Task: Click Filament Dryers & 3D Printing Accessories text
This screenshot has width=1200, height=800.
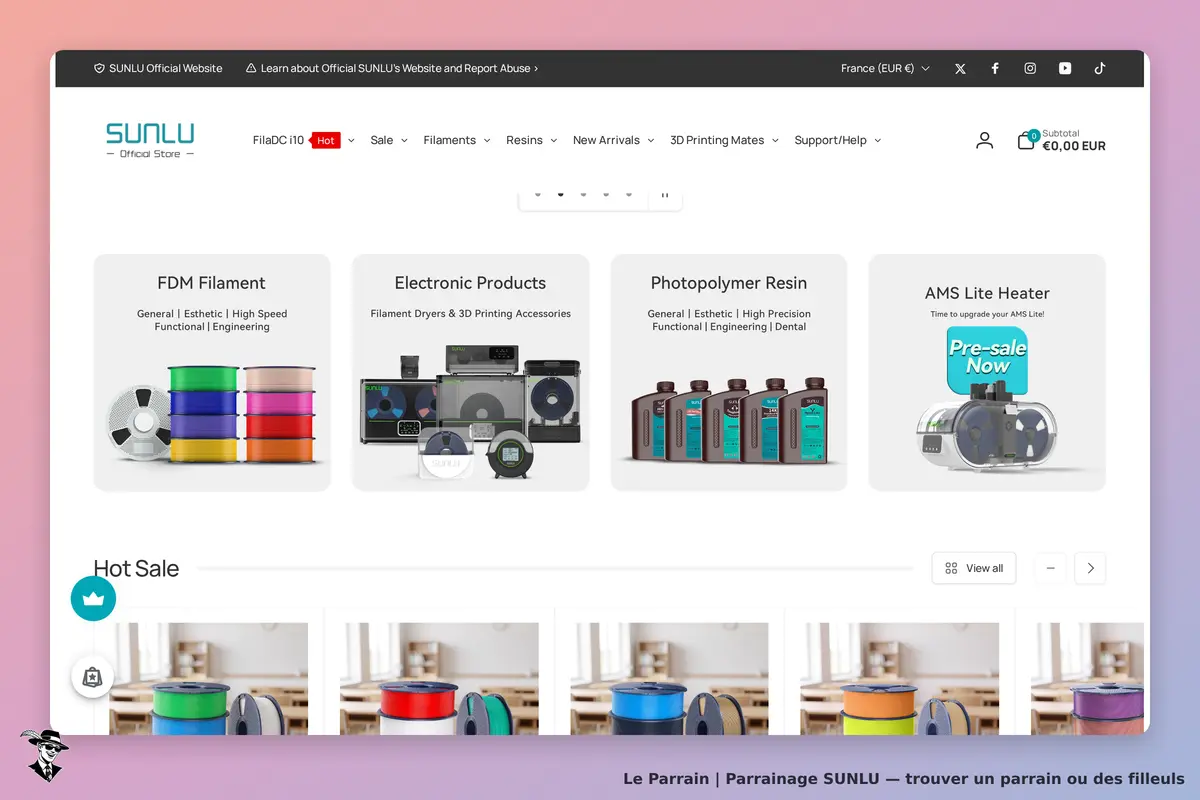Action: (x=470, y=314)
